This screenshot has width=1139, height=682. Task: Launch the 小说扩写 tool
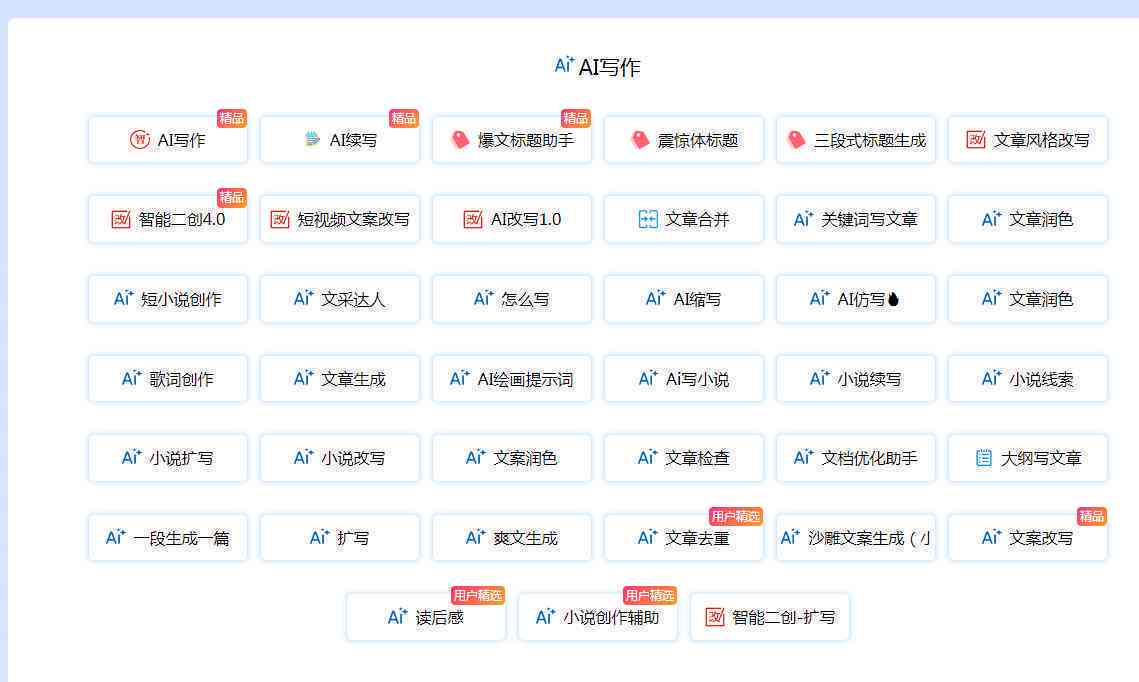pyautogui.click(x=168, y=458)
